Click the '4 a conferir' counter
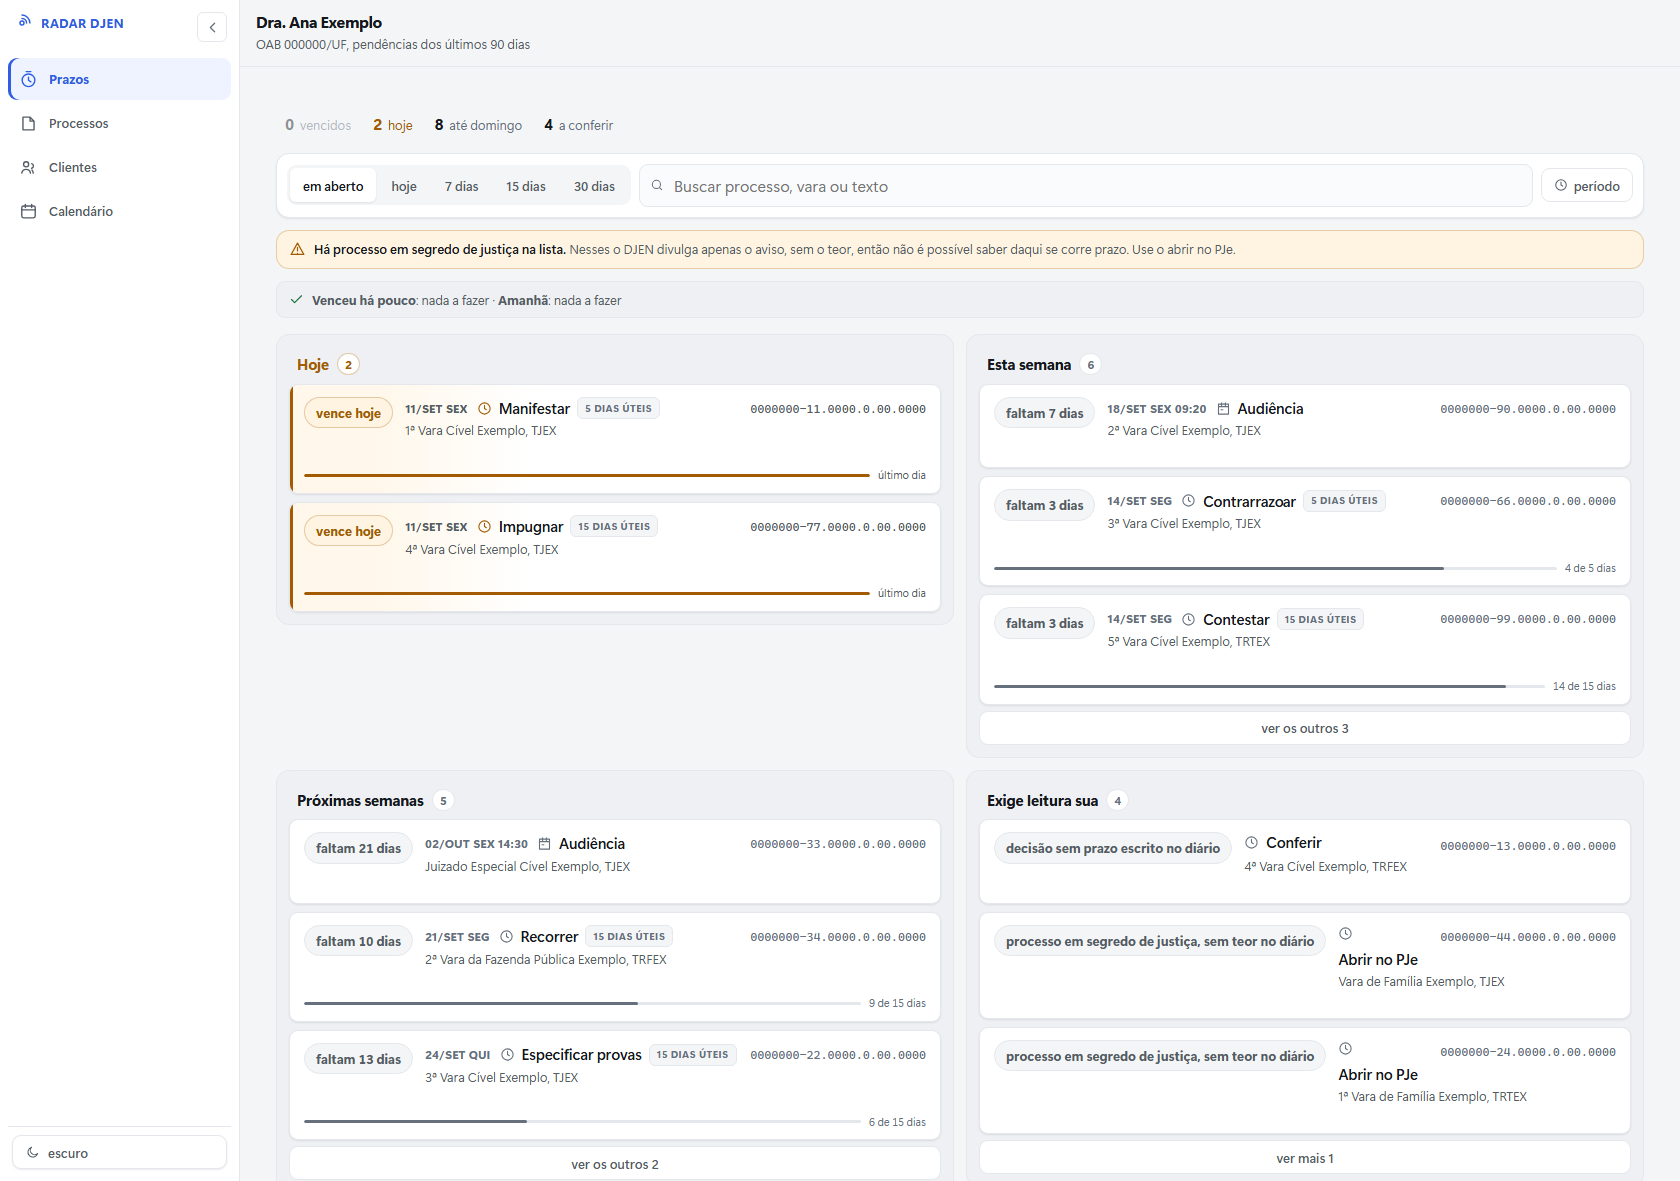 (x=578, y=125)
